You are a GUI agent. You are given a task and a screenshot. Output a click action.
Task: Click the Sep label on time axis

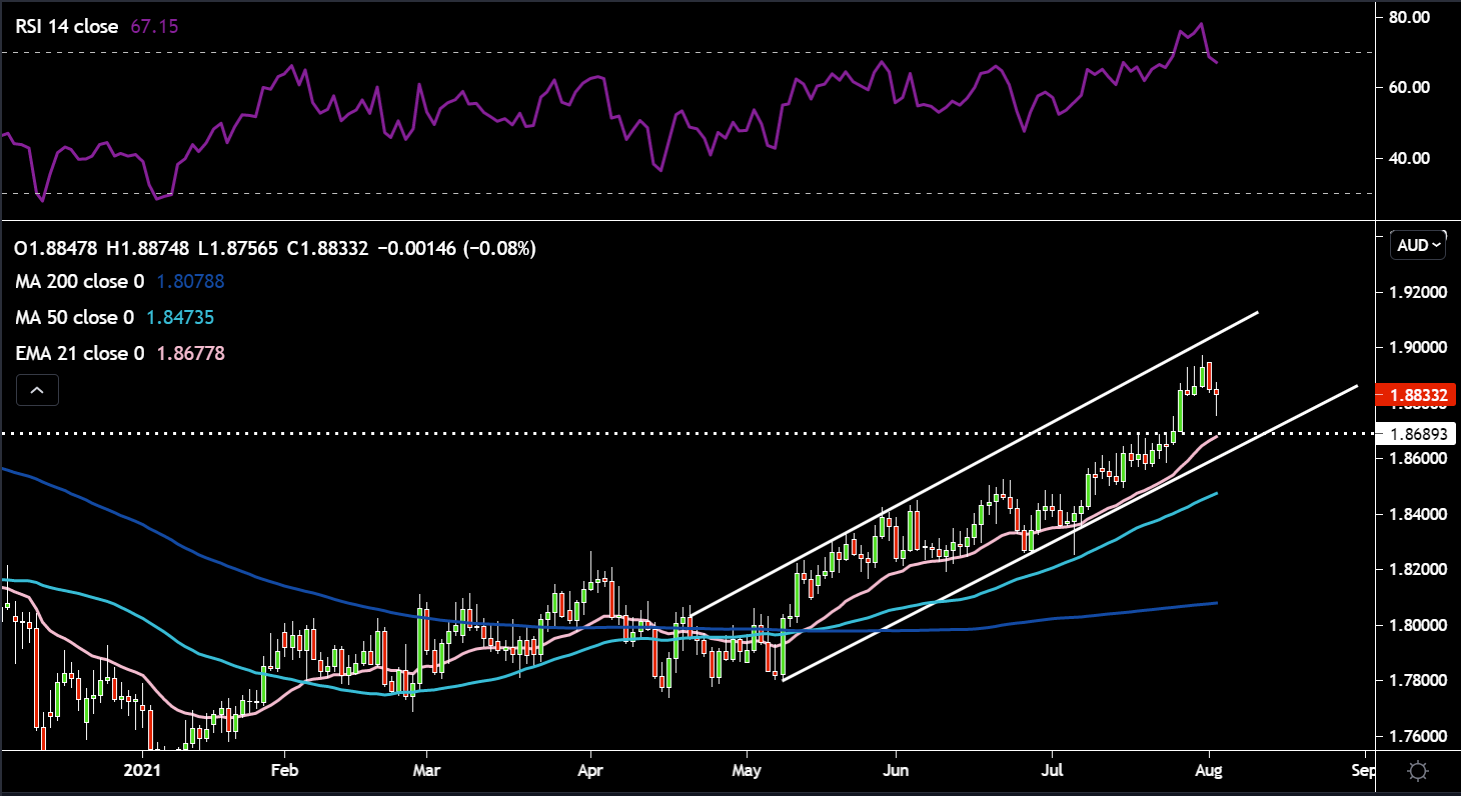click(x=1362, y=772)
